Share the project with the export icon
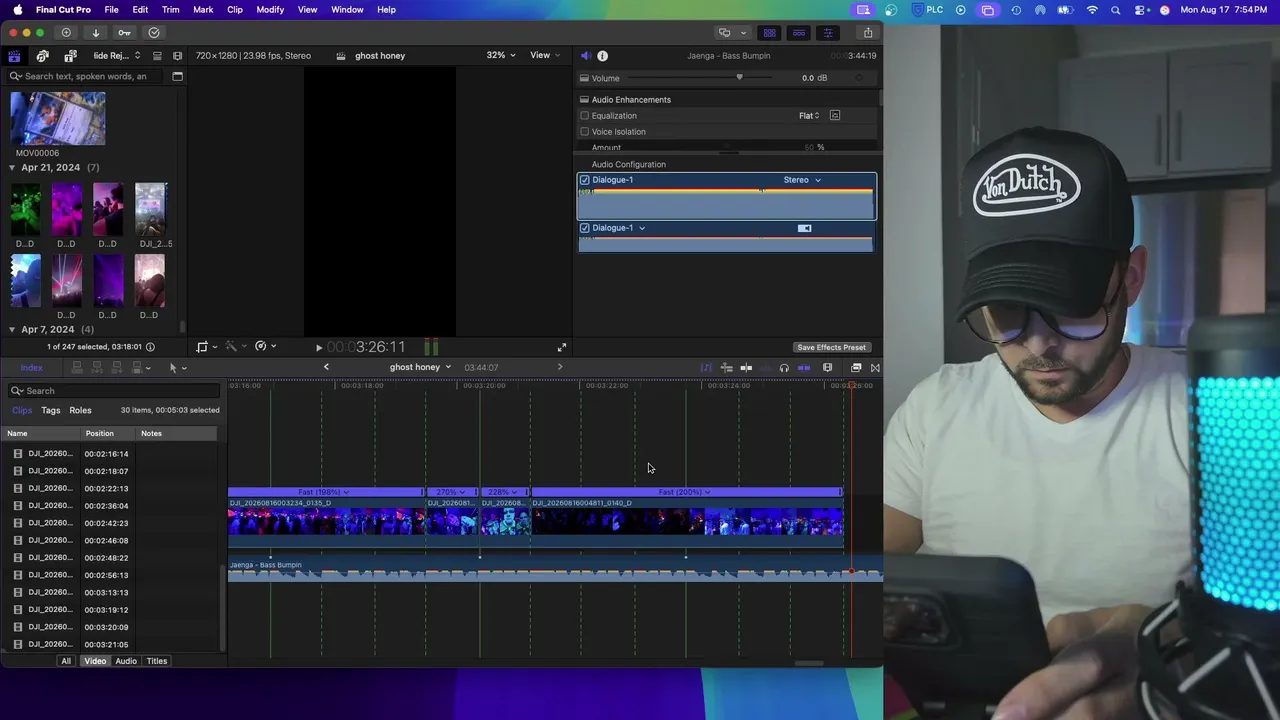Viewport: 1280px width, 720px height. click(868, 33)
